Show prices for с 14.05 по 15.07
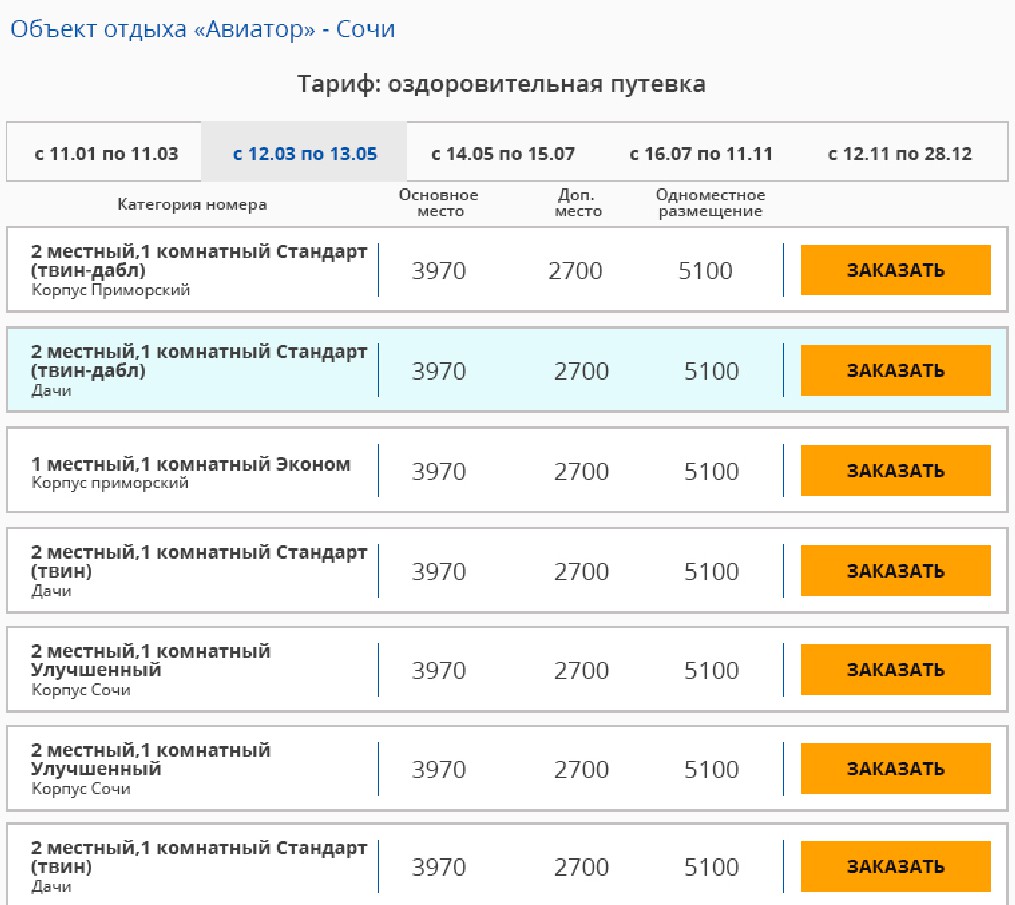This screenshot has height=905, width=1015. click(503, 154)
